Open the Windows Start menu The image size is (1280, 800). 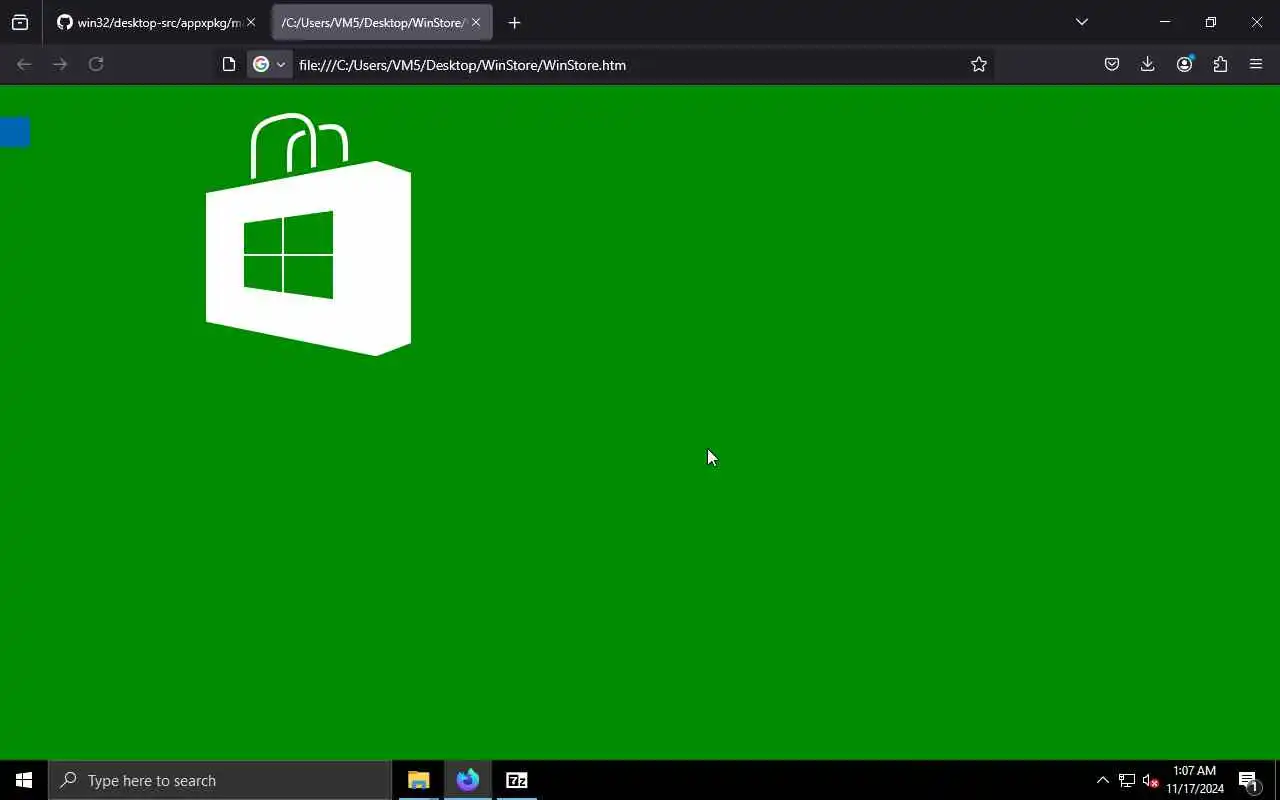(x=24, y=780)
